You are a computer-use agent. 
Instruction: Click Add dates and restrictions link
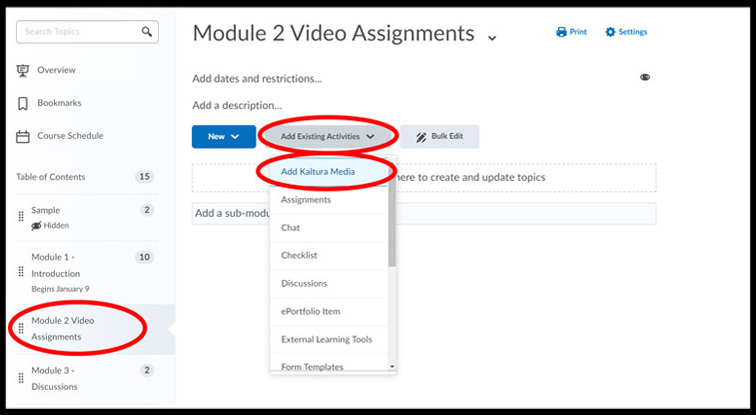257,78
